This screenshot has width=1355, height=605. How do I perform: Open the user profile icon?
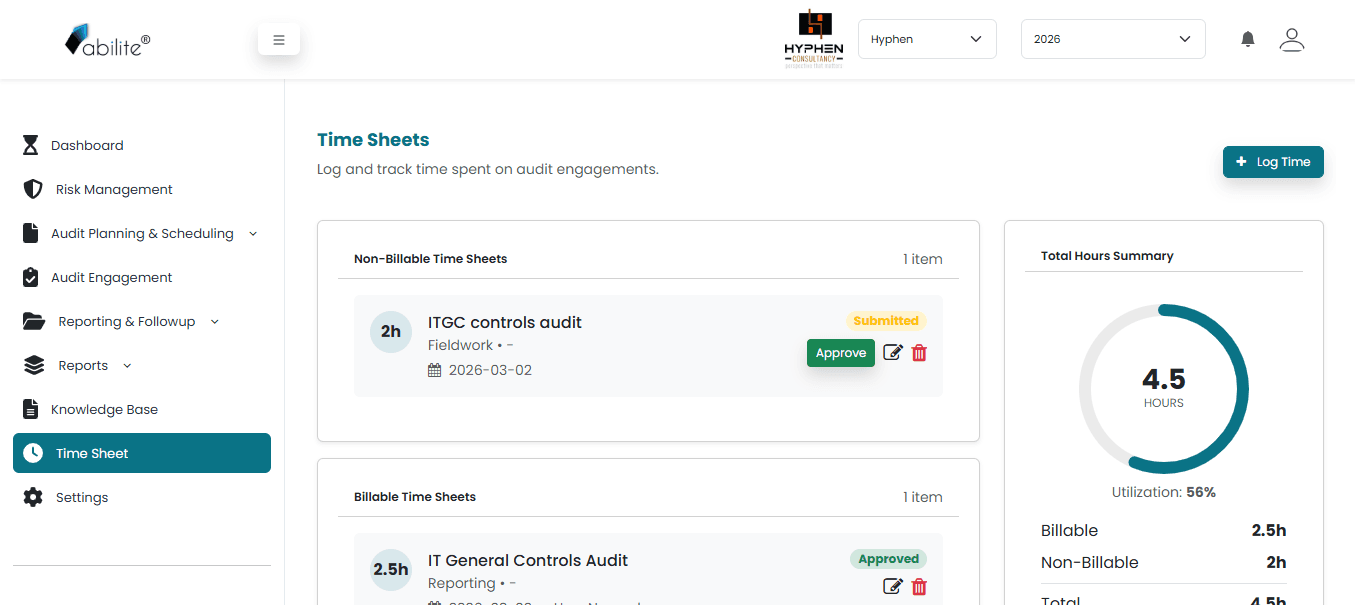pos(1292,39)
